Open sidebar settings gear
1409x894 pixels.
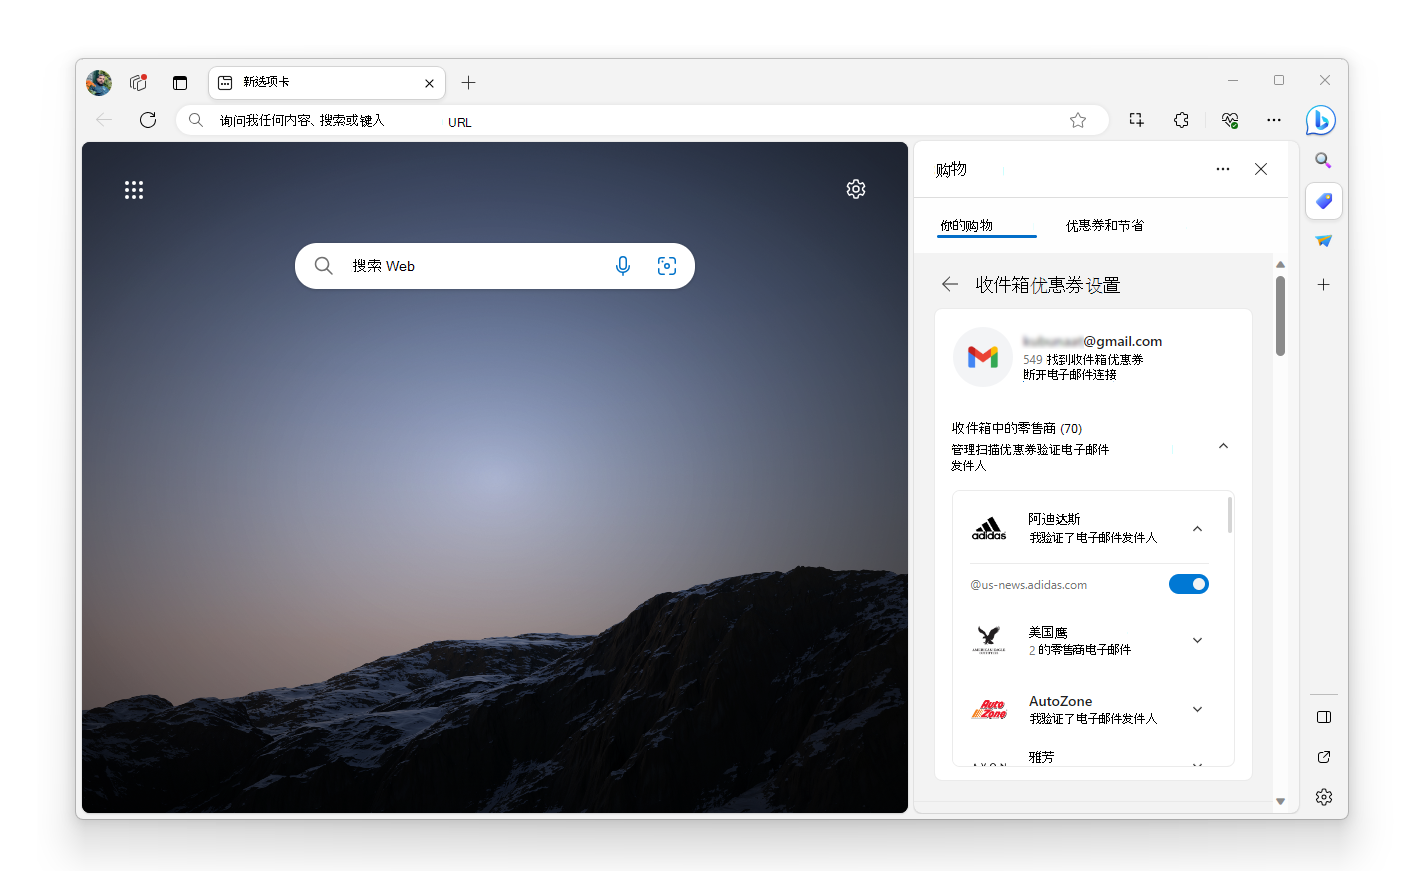pyautogui.click(x=1324, y=797)
